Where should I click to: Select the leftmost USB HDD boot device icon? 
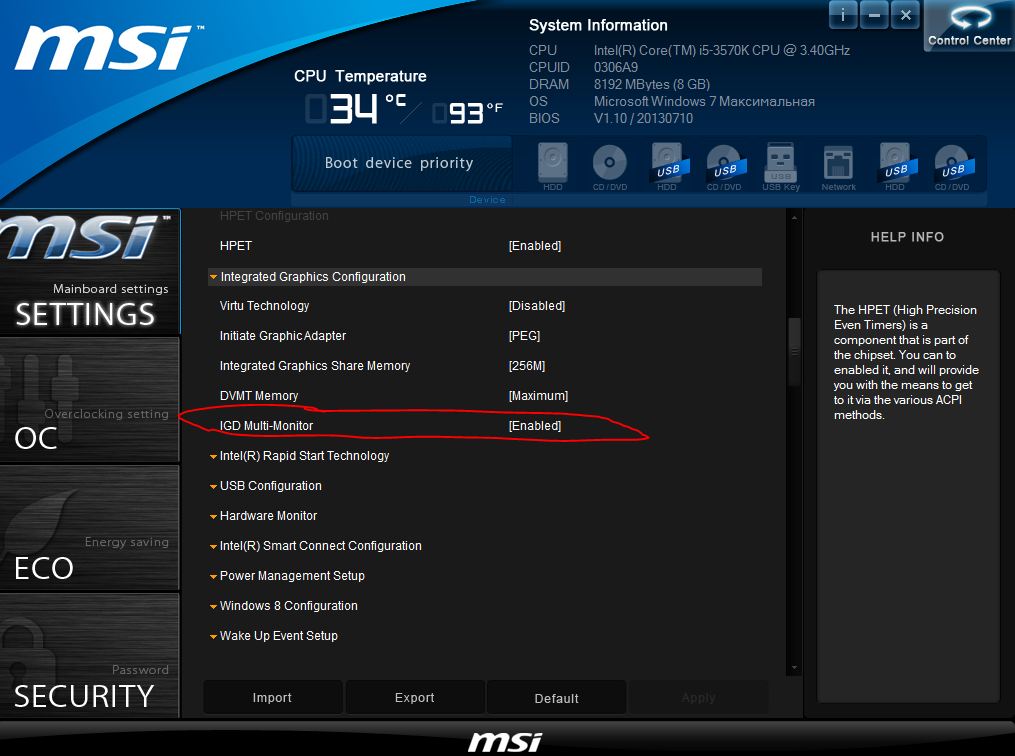pyautogui.click(x=667, y=166)
